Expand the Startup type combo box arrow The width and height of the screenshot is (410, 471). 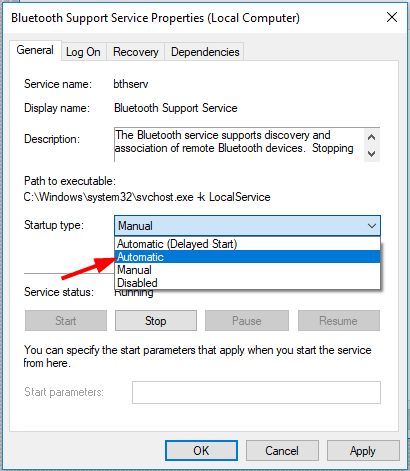pos(372,226)
